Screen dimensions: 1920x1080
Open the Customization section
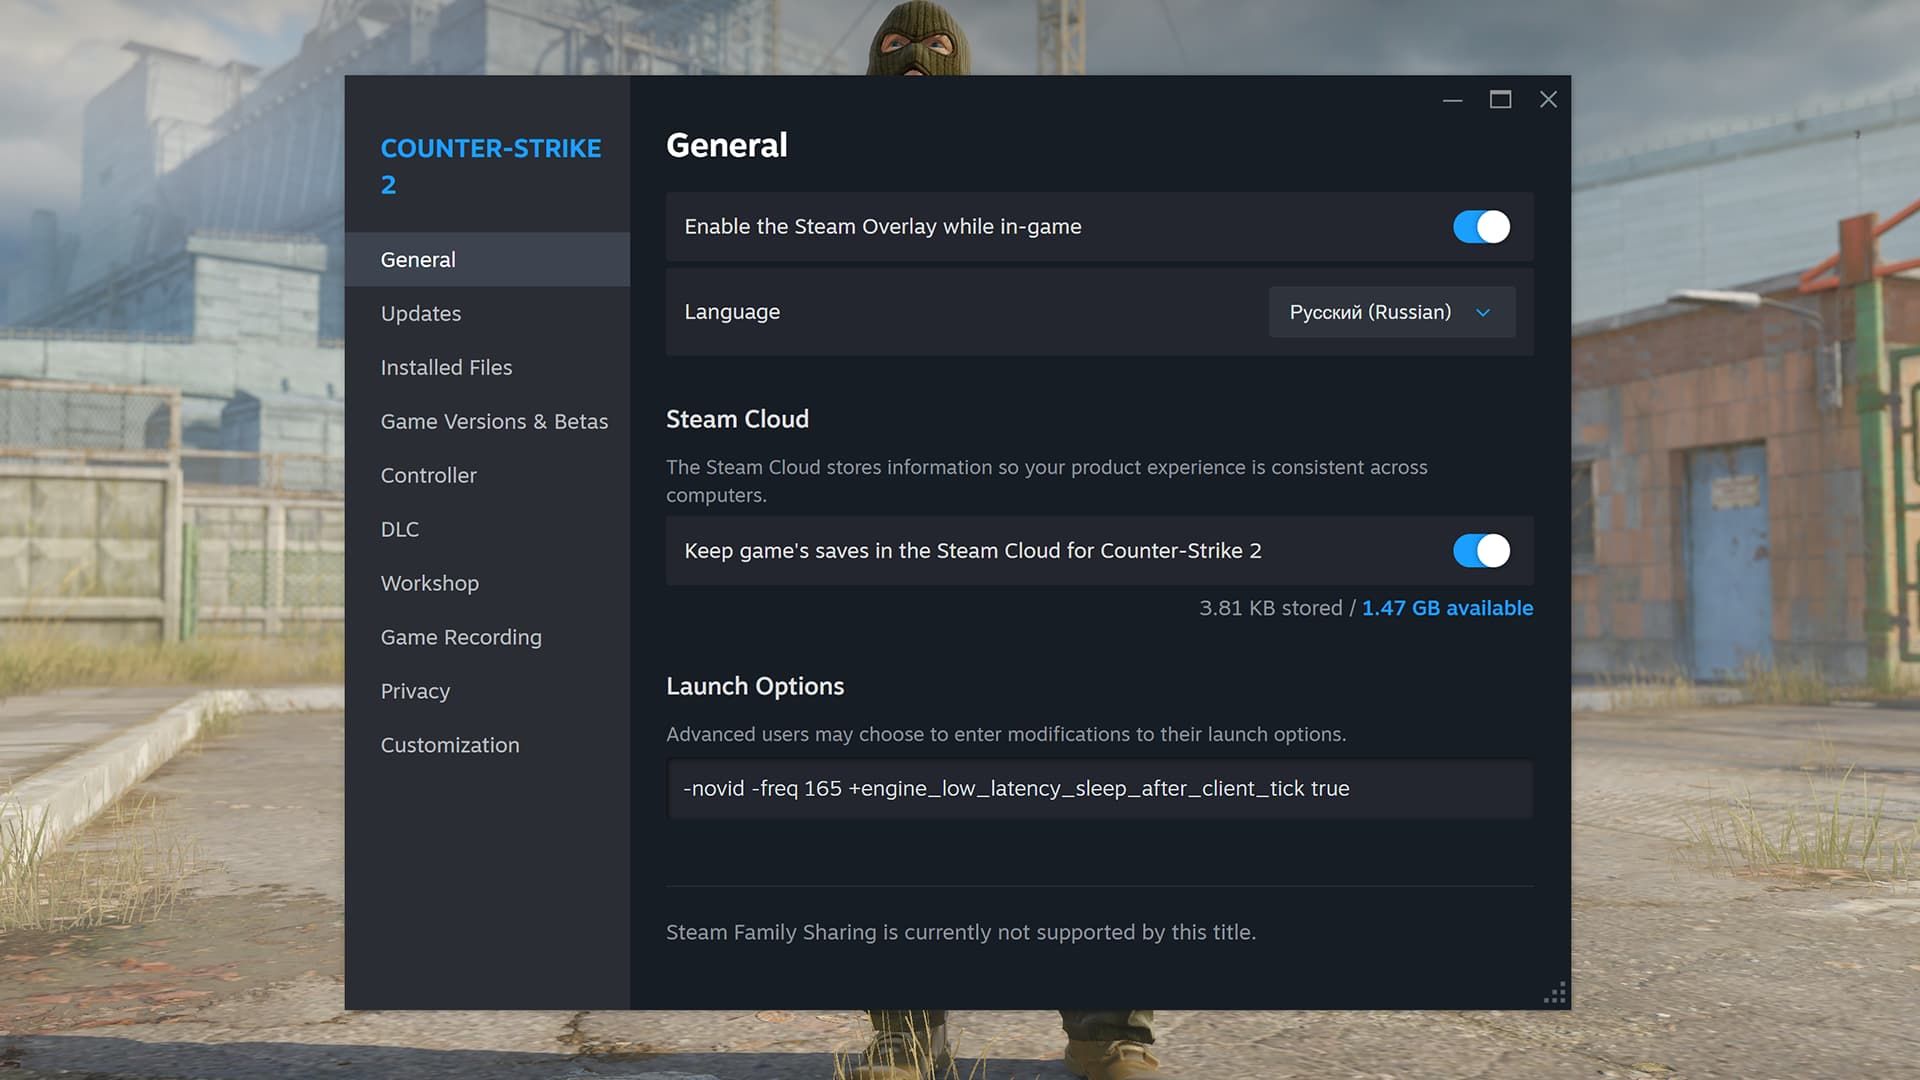[487, 746]
